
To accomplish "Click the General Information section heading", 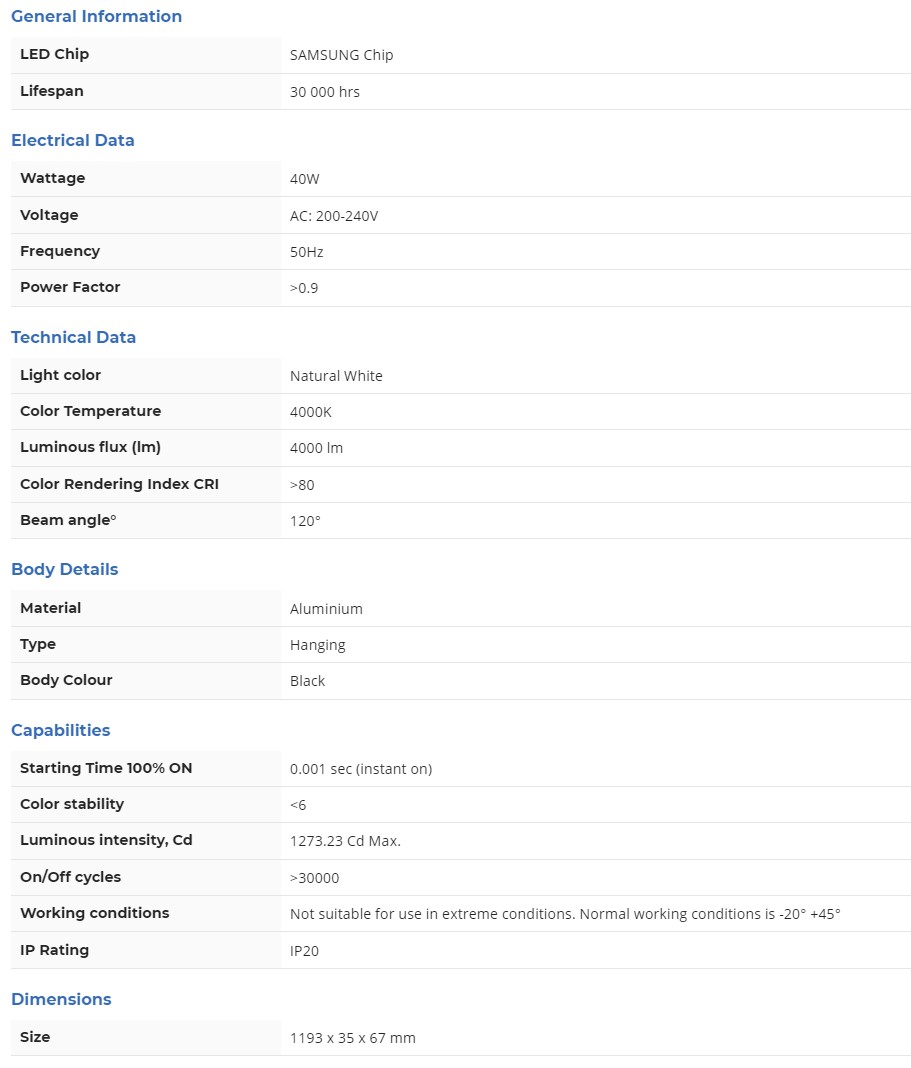I will coord(96,16).
